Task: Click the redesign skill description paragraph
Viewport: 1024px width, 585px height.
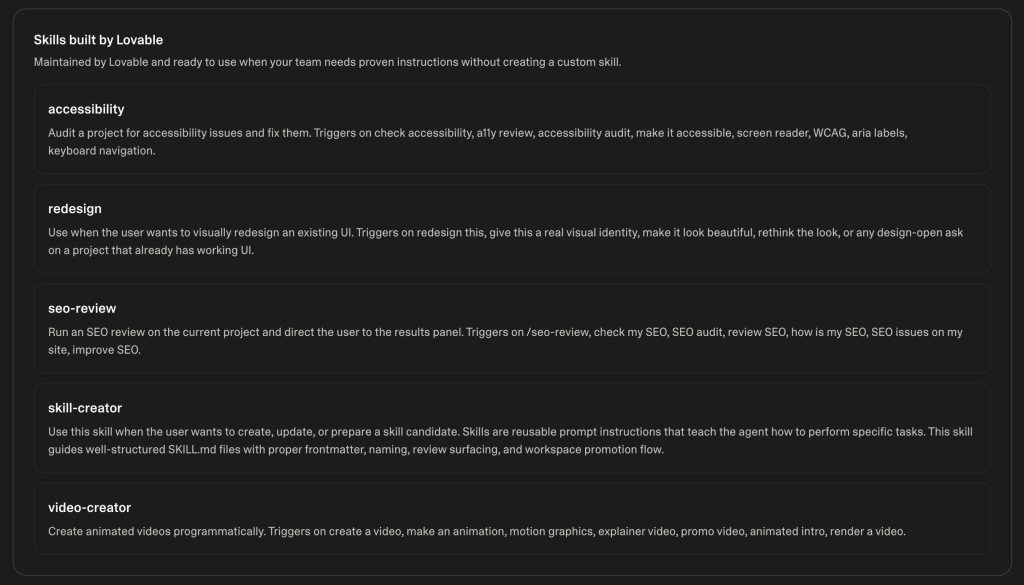Action: pos(505,242)
